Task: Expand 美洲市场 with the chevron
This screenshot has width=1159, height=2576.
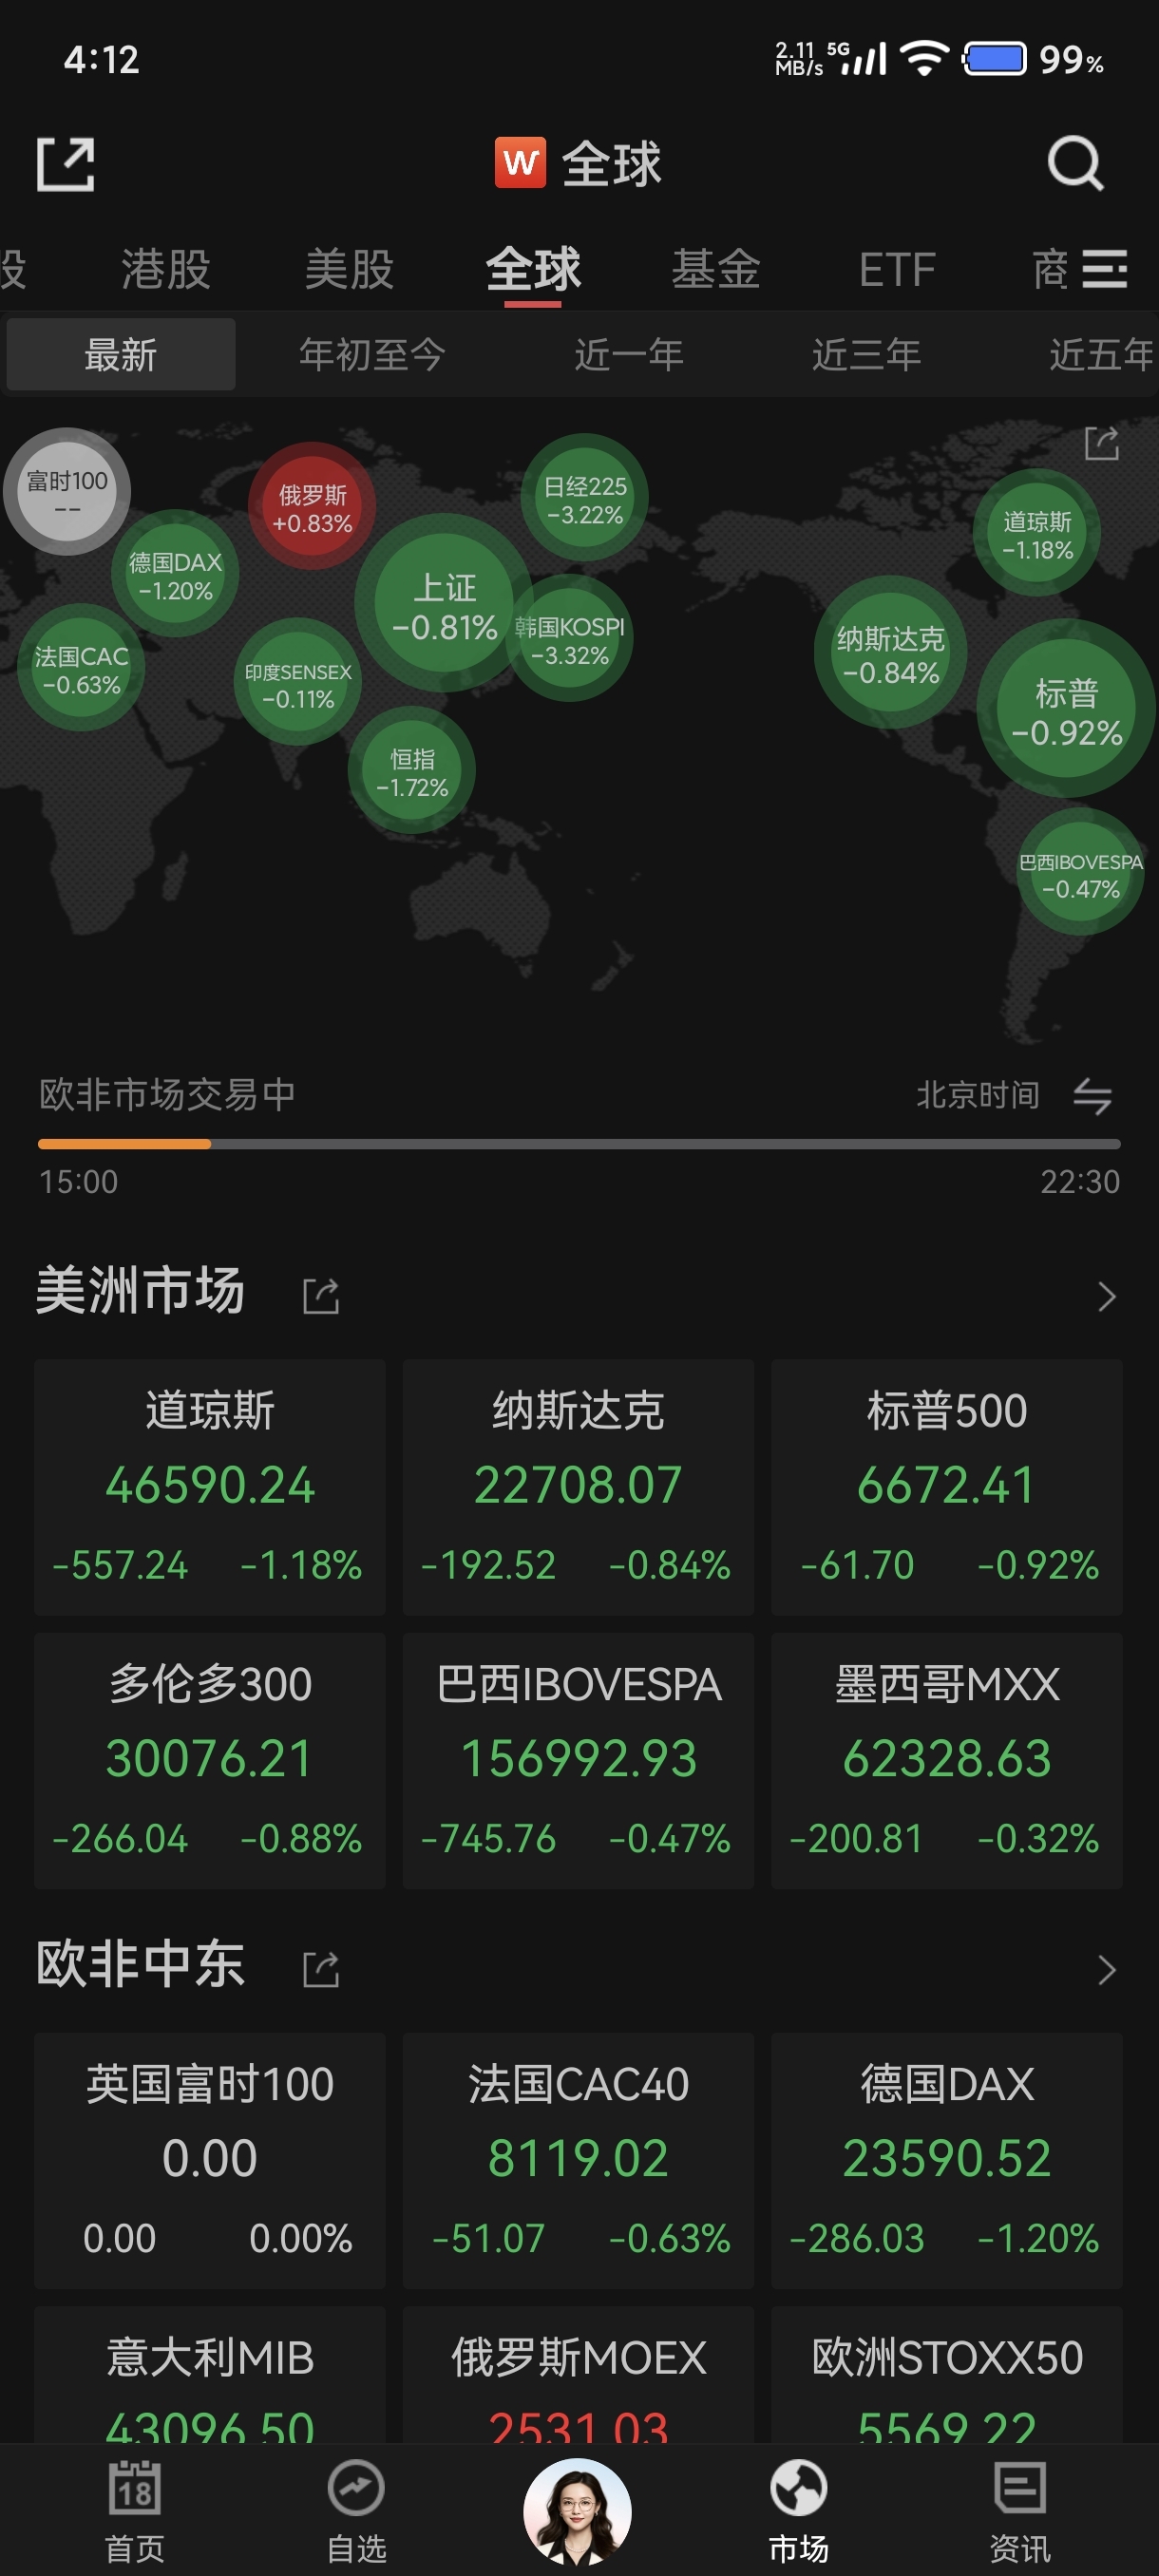Action: coord(1106,1296)
